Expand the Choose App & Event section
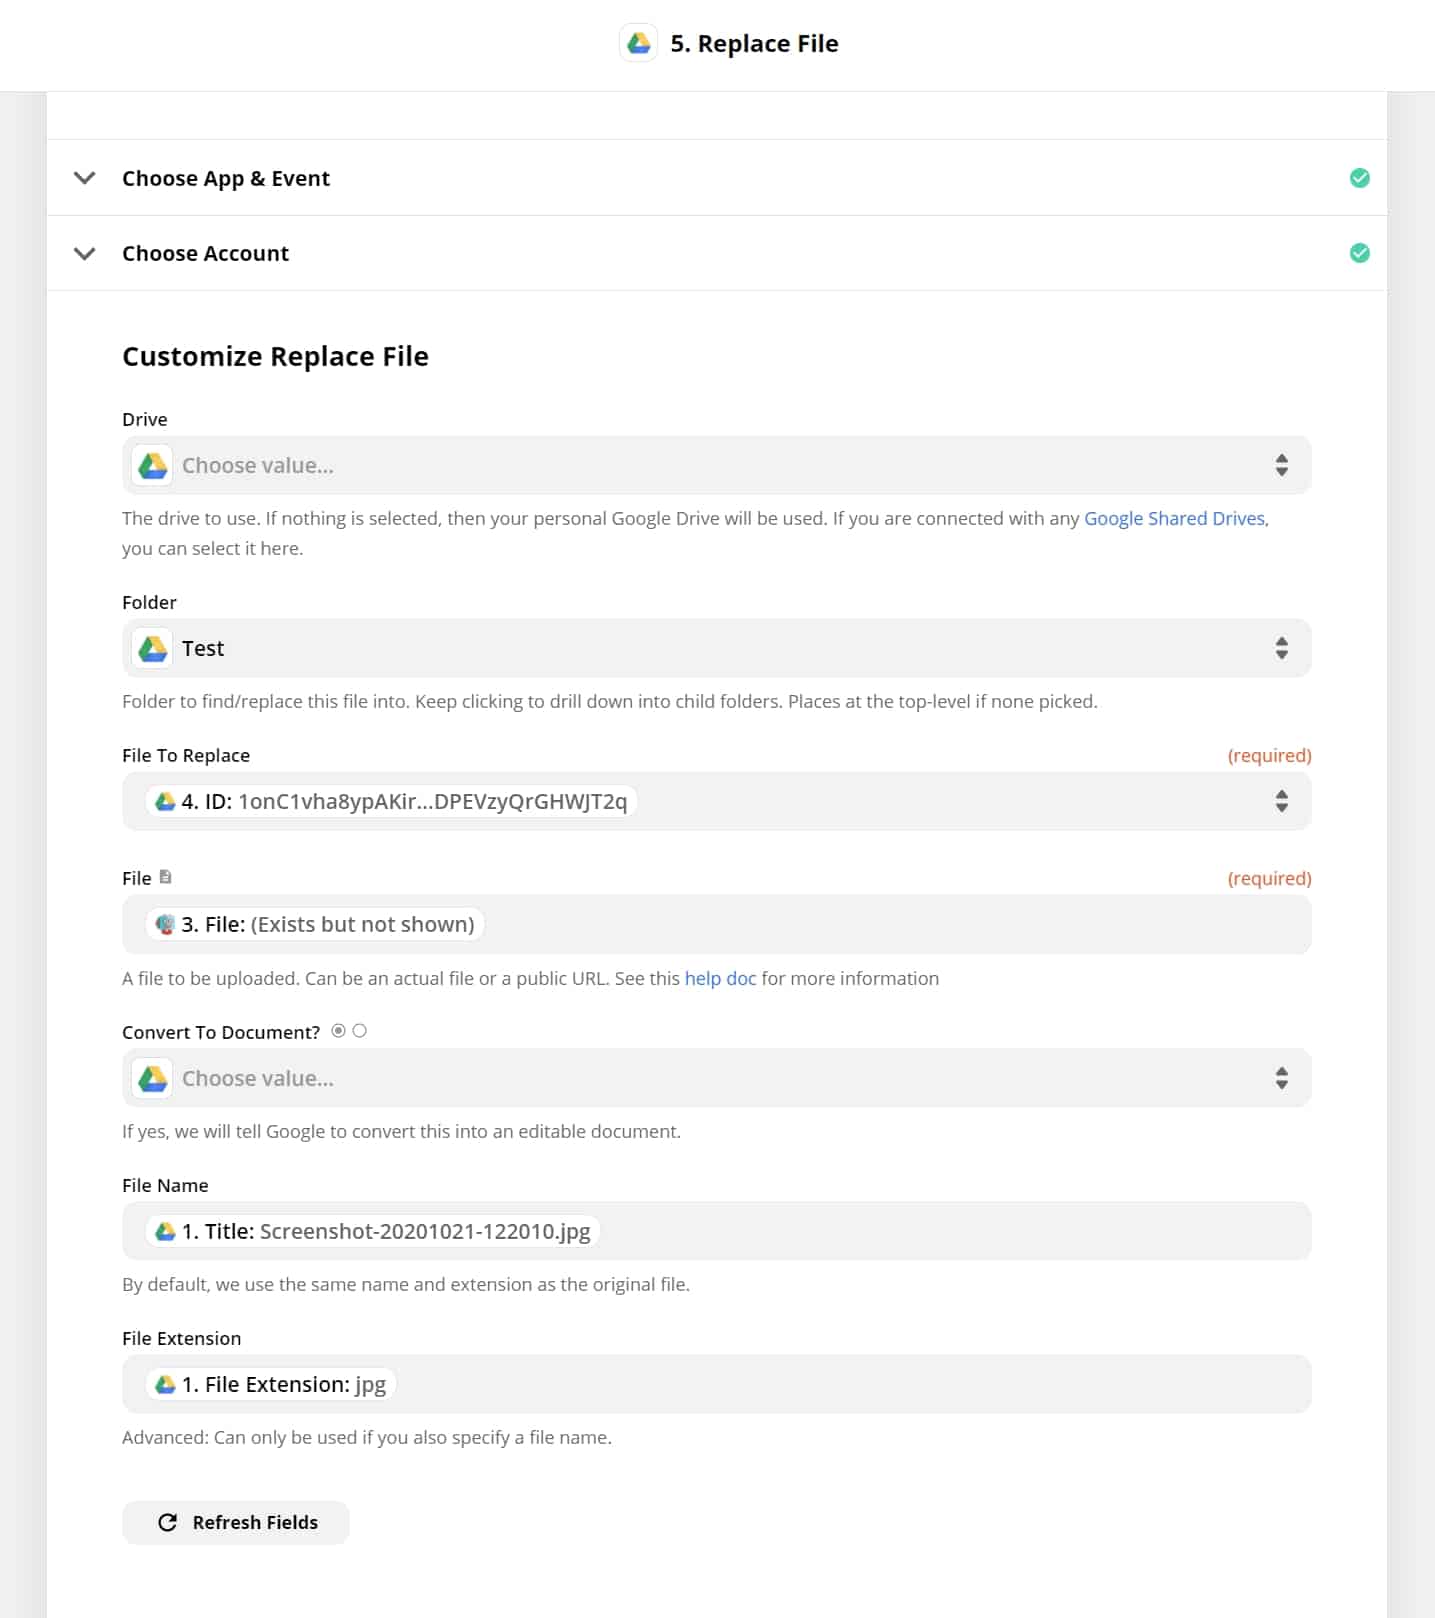The width and height of the screenshot is (1435, 1618). [85, 178]
